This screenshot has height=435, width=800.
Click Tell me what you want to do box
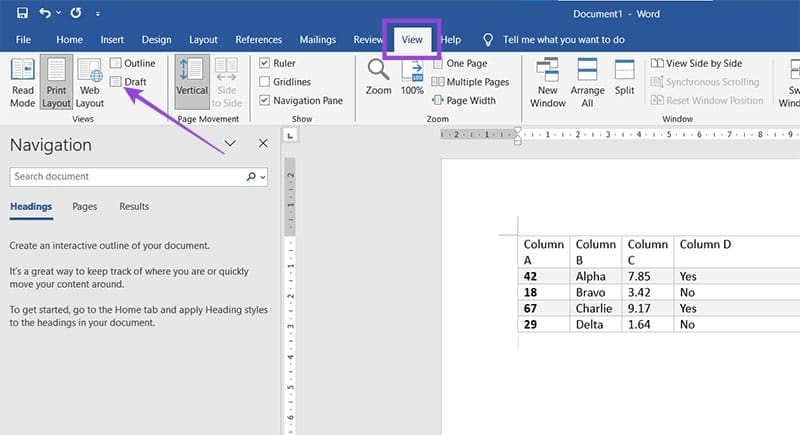563,39
